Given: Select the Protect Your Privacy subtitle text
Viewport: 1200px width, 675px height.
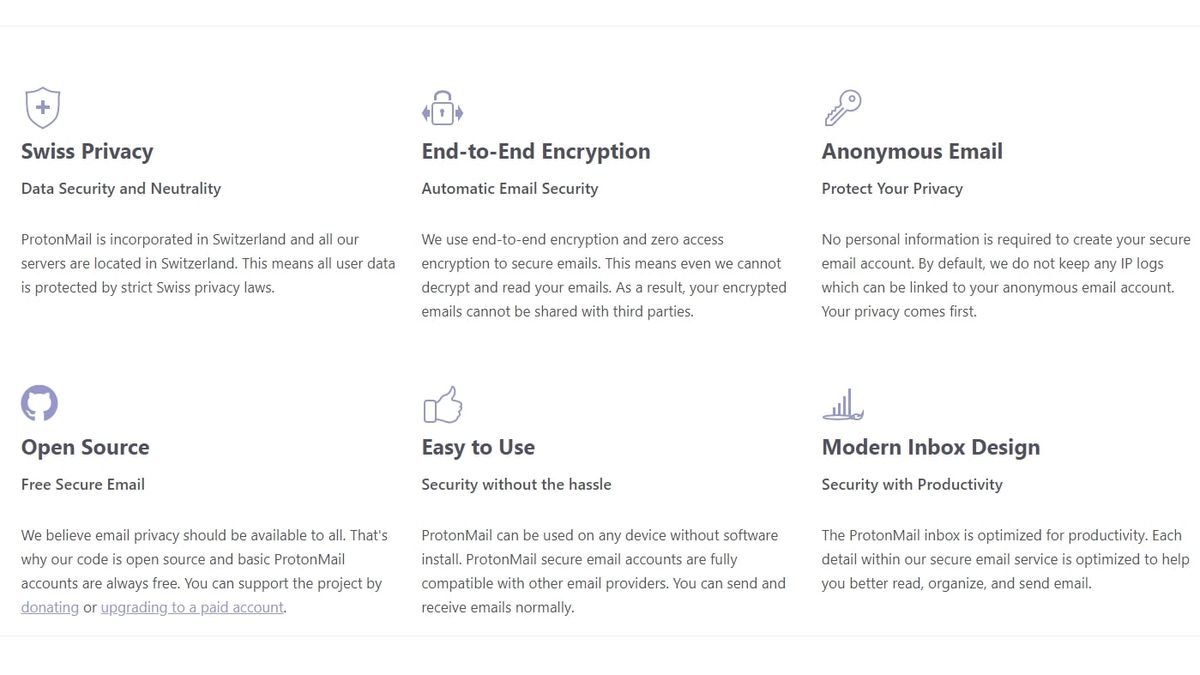Looking at the screenshot, I should (x=892, y=188).
